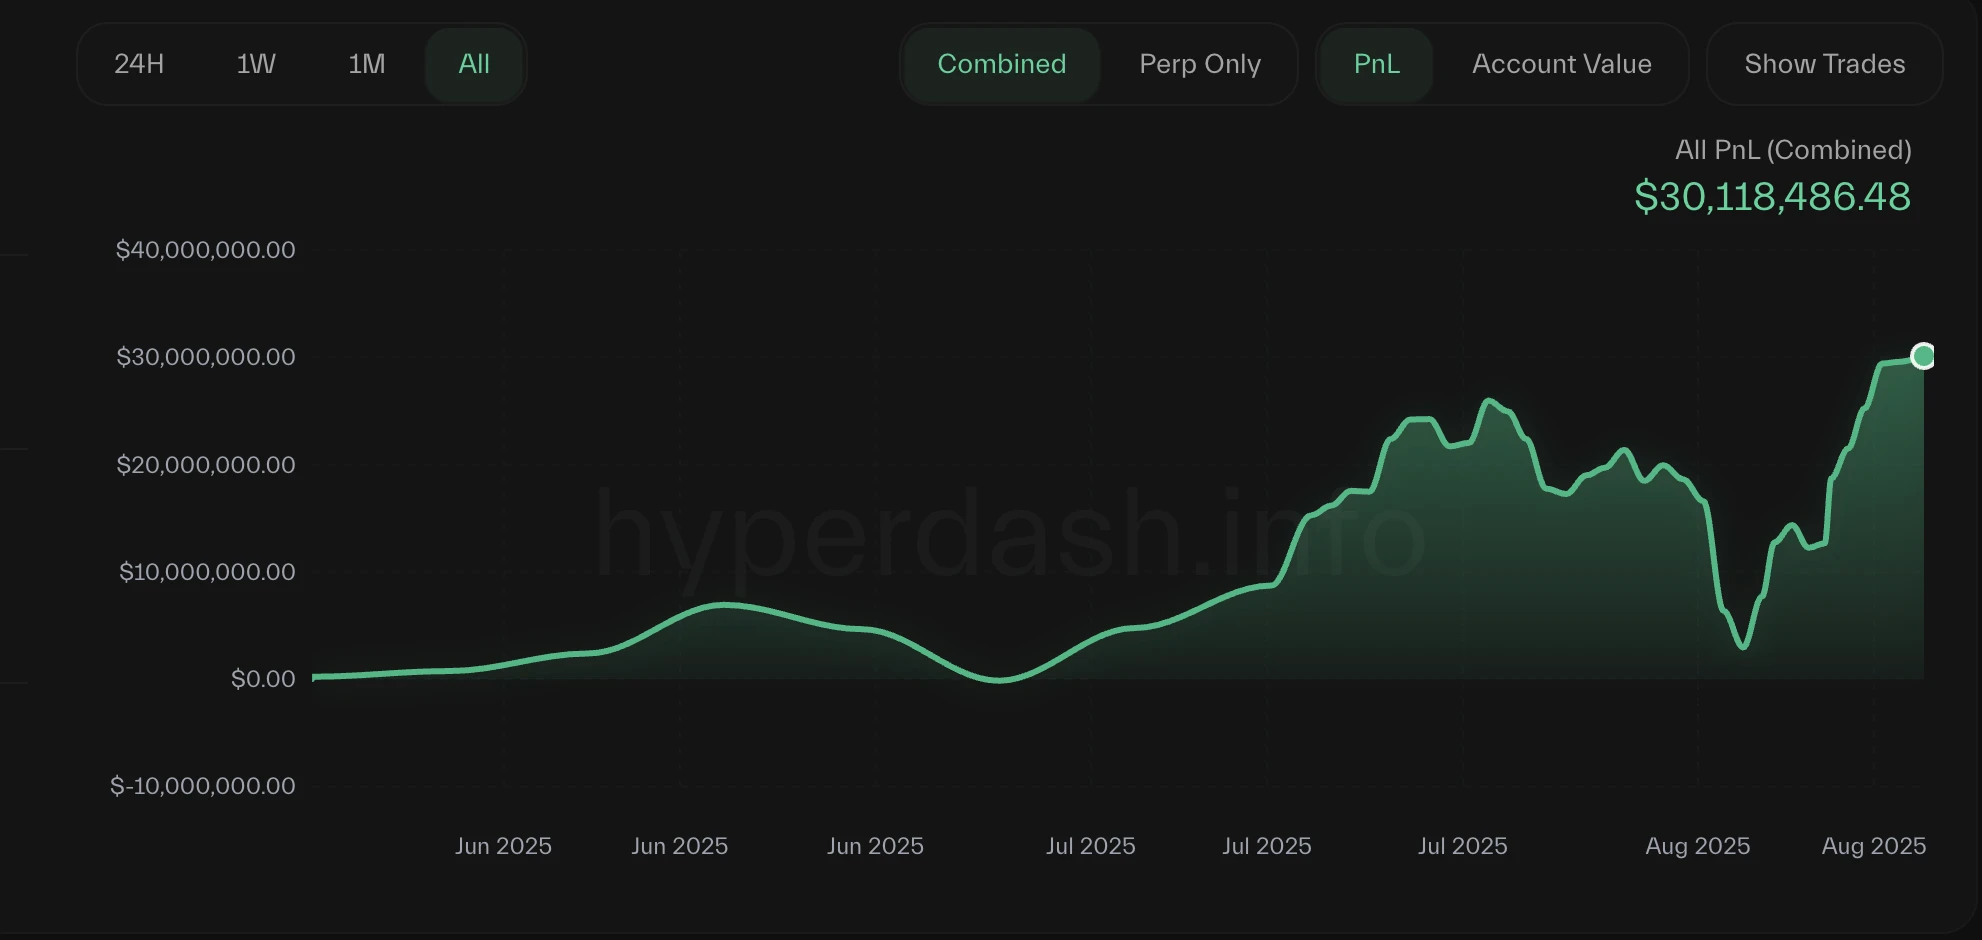The height and width of the screenshot is (940, 1982).
Task: Select the 1M time range
Action: [366, 63]
